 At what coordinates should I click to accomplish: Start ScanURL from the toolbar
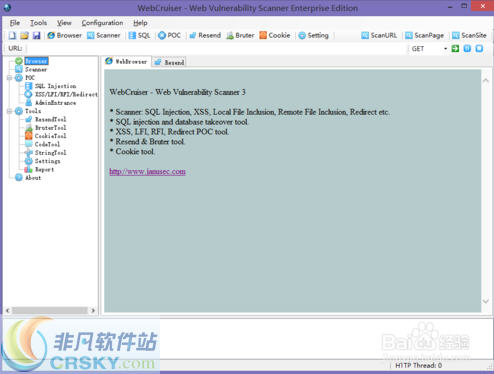click(379, 35)
